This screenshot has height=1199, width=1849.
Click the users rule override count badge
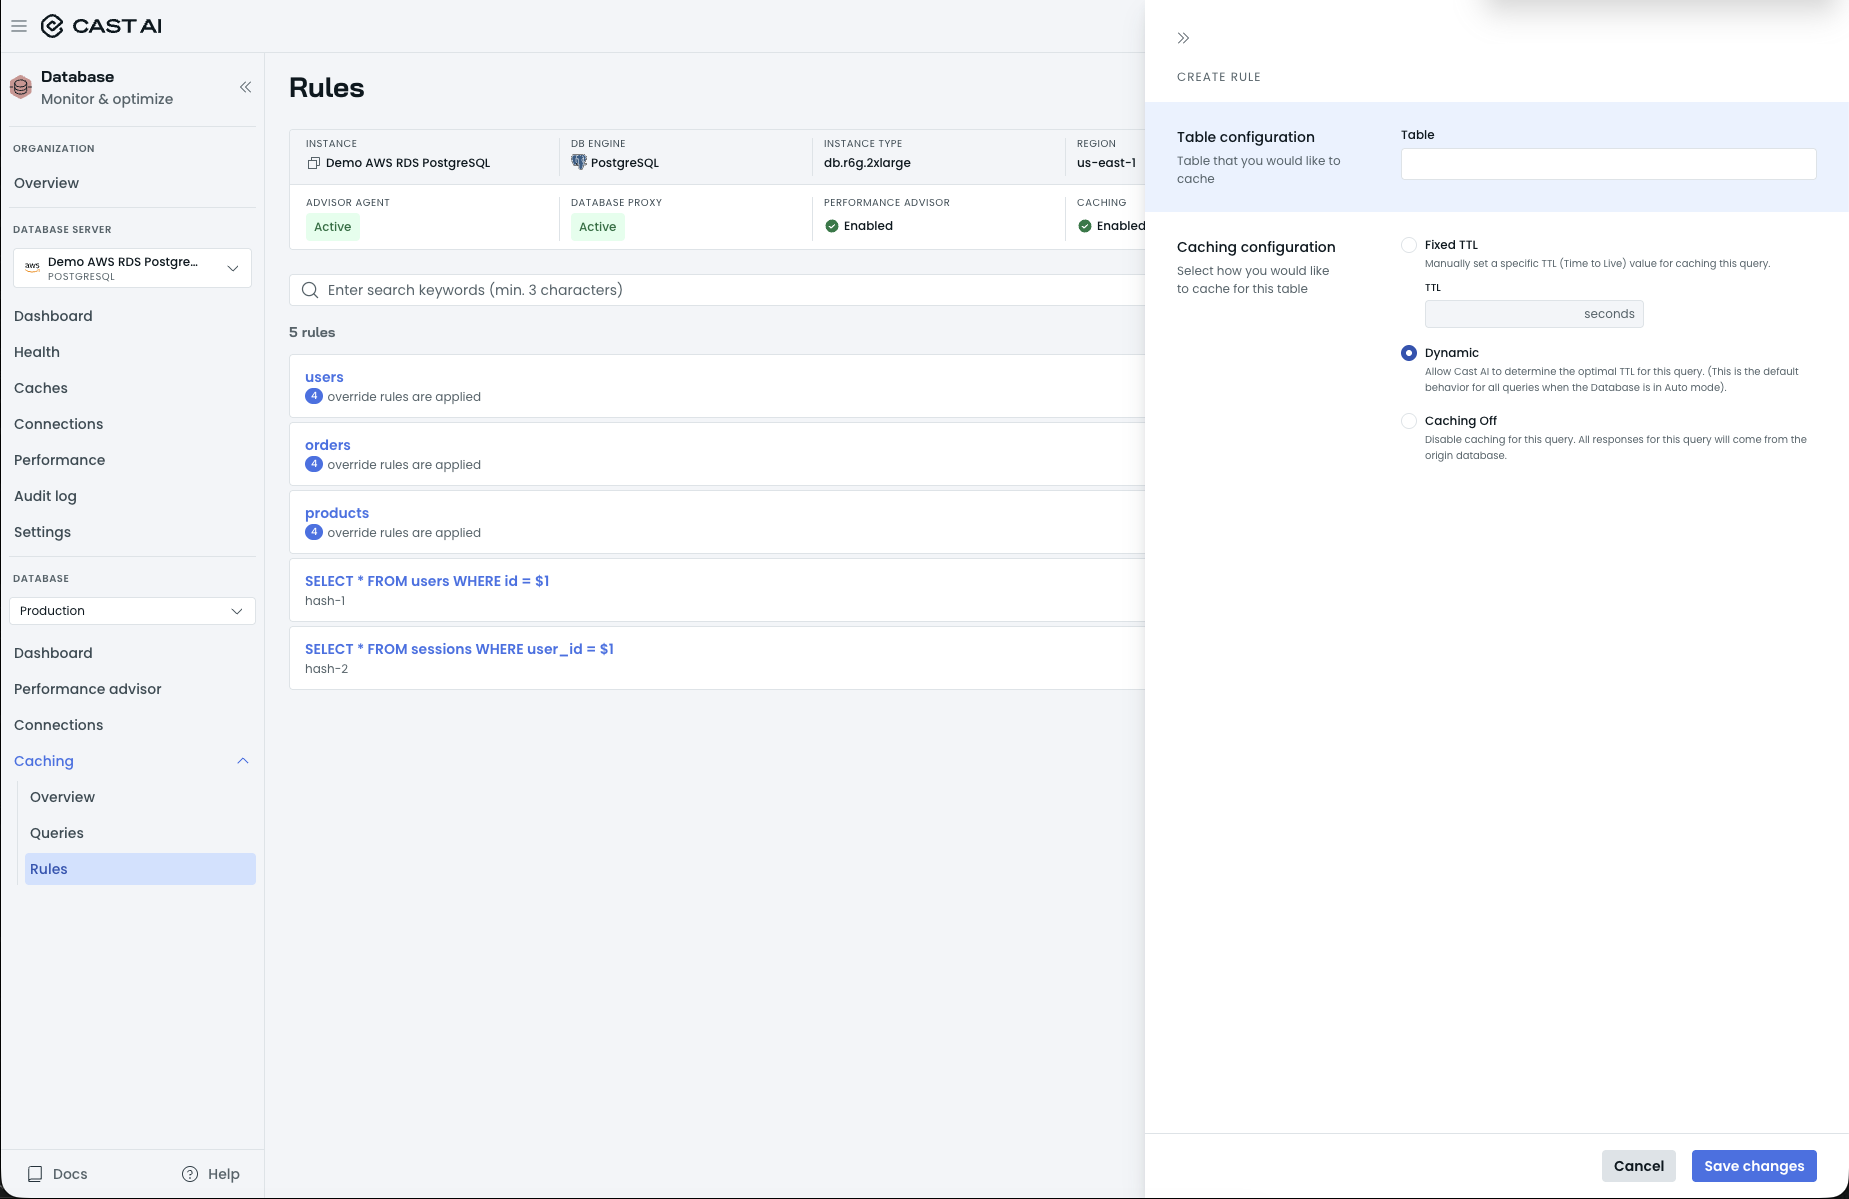click(x=314, y=396)
